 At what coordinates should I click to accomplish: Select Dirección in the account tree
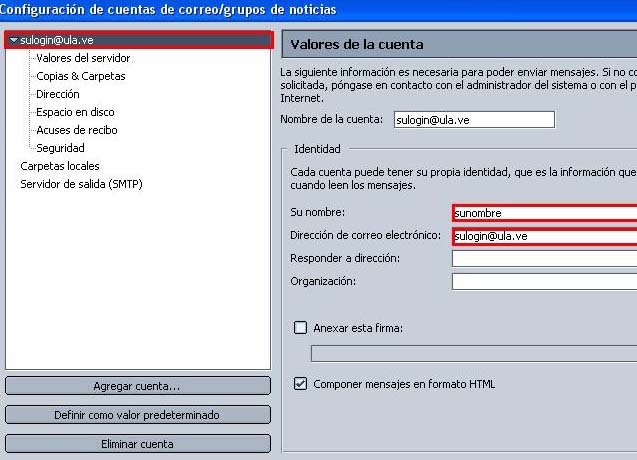(x=58, y=94)
